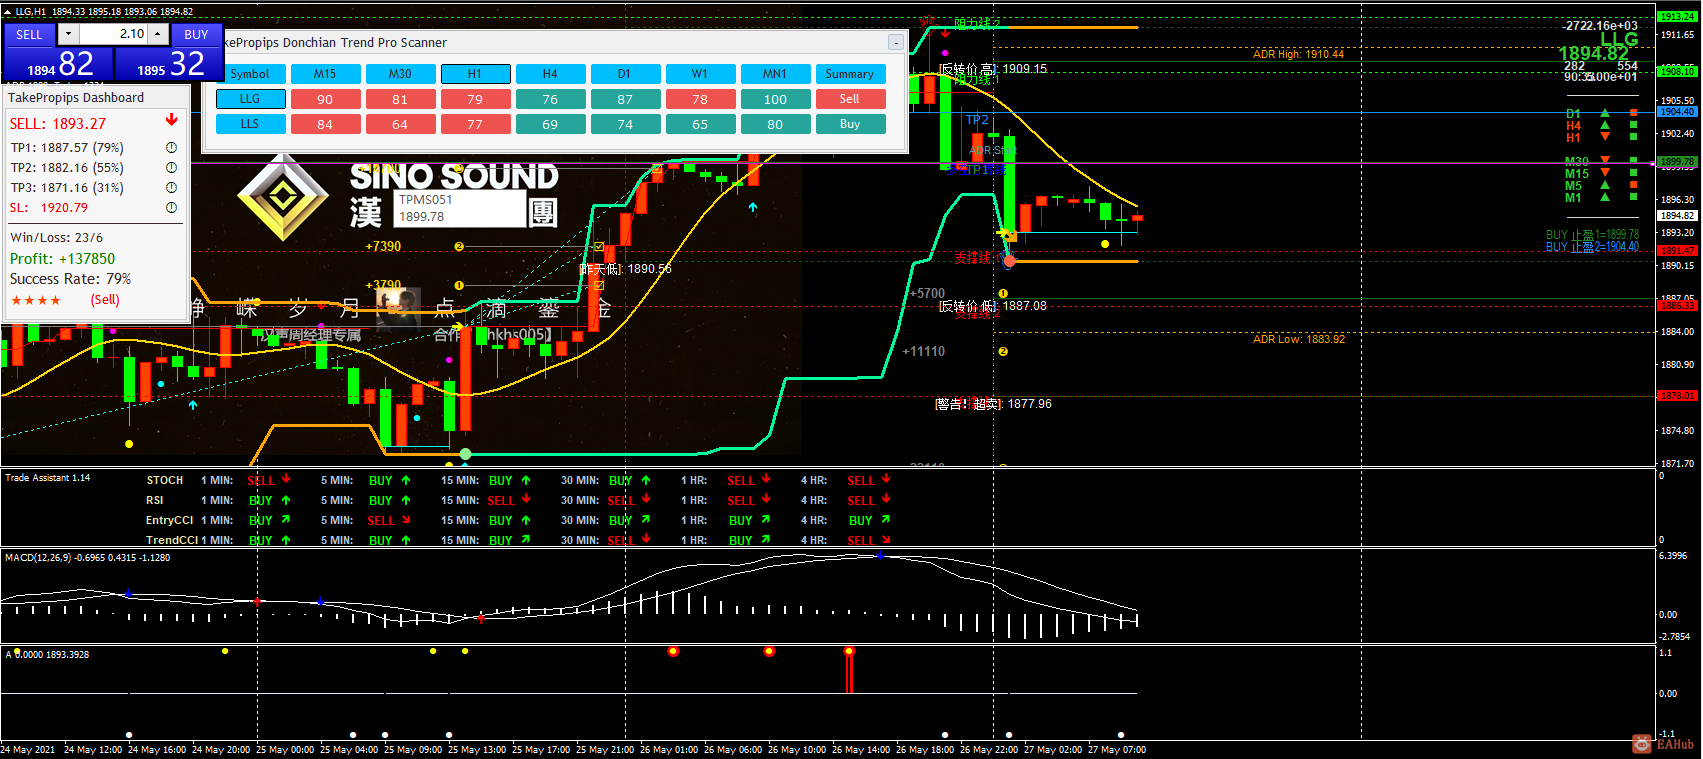Click the 1913.24 price scale label
The width and height of the screenshot is (1703, 759).
(x=1677, y=16)
